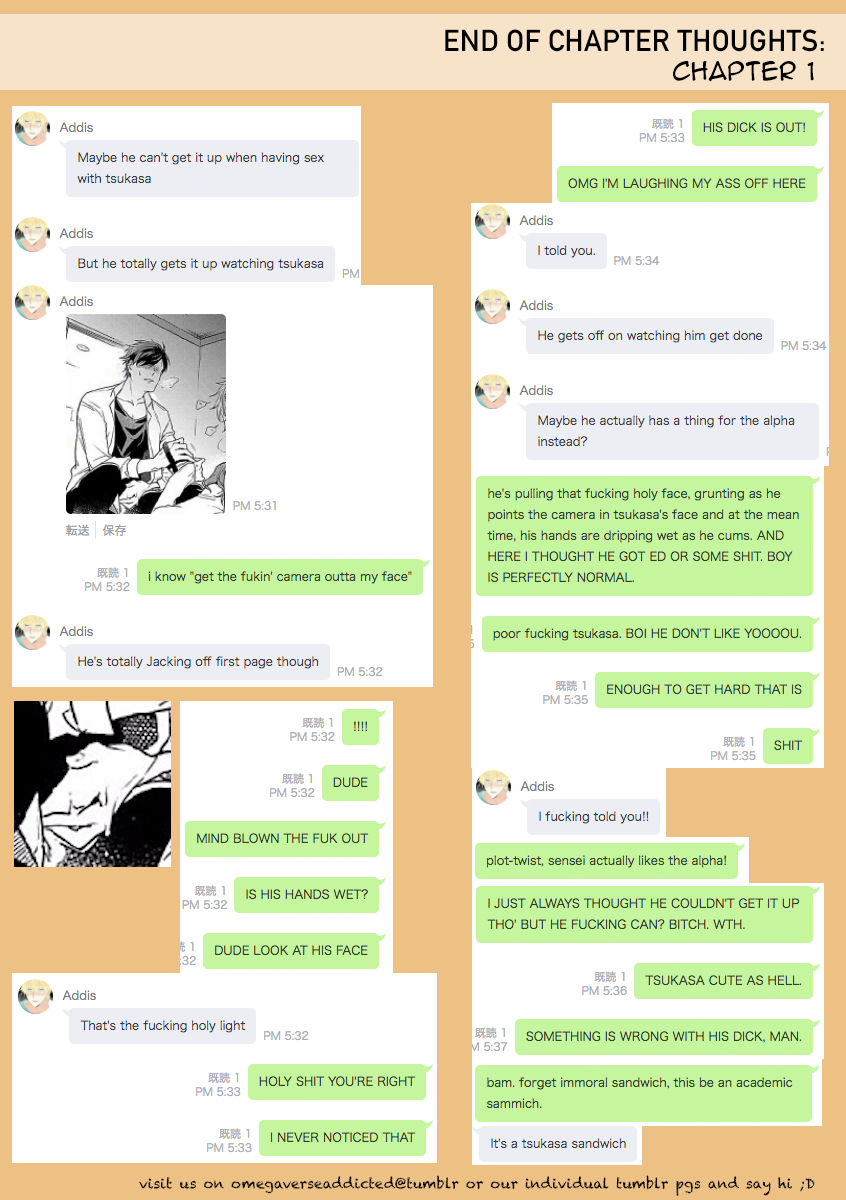846x1200 pixels.
Task: Click the 'It's a tsukasa sandwich' message
Action: click(x=559, y=1144)
